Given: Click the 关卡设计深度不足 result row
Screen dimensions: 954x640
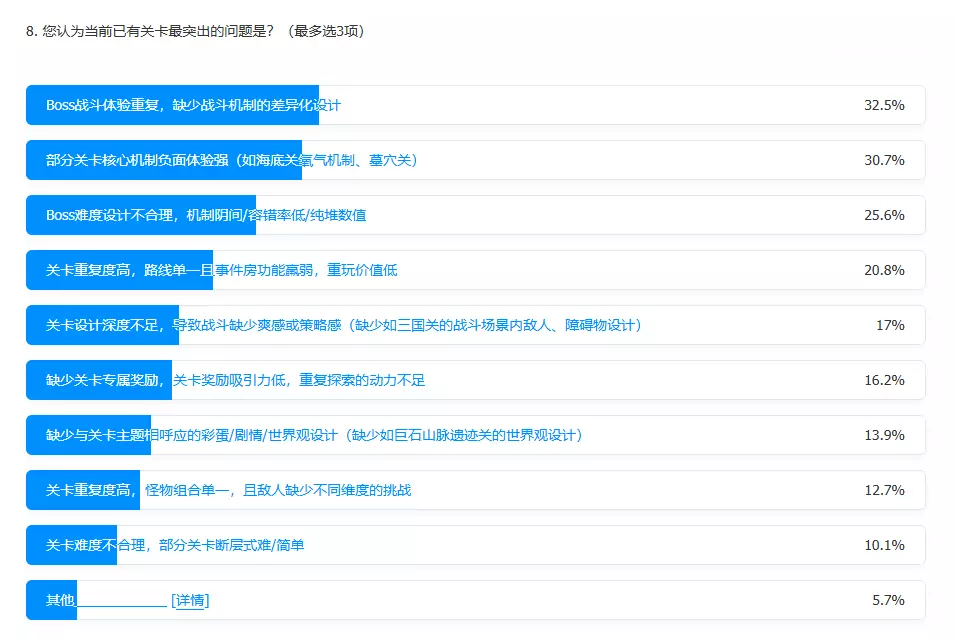Looking at the screenshot, I should tap(476, 325).
